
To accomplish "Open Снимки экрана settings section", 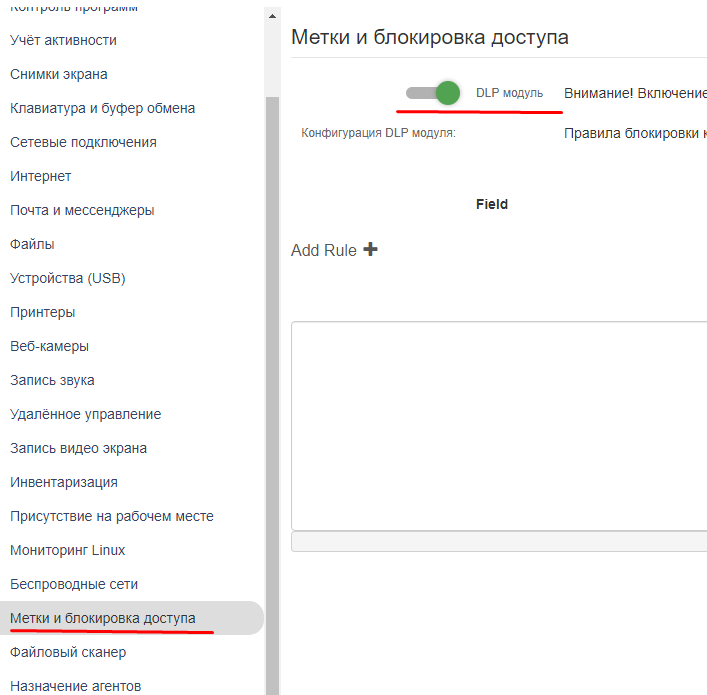I will point(59,74).
